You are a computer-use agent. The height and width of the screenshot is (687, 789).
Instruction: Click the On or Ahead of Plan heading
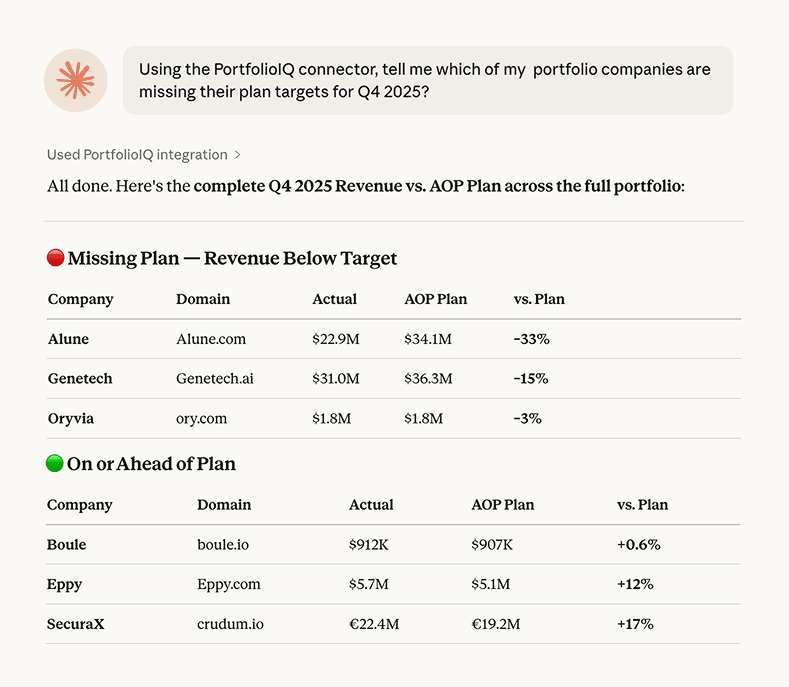tap(151, 464)
